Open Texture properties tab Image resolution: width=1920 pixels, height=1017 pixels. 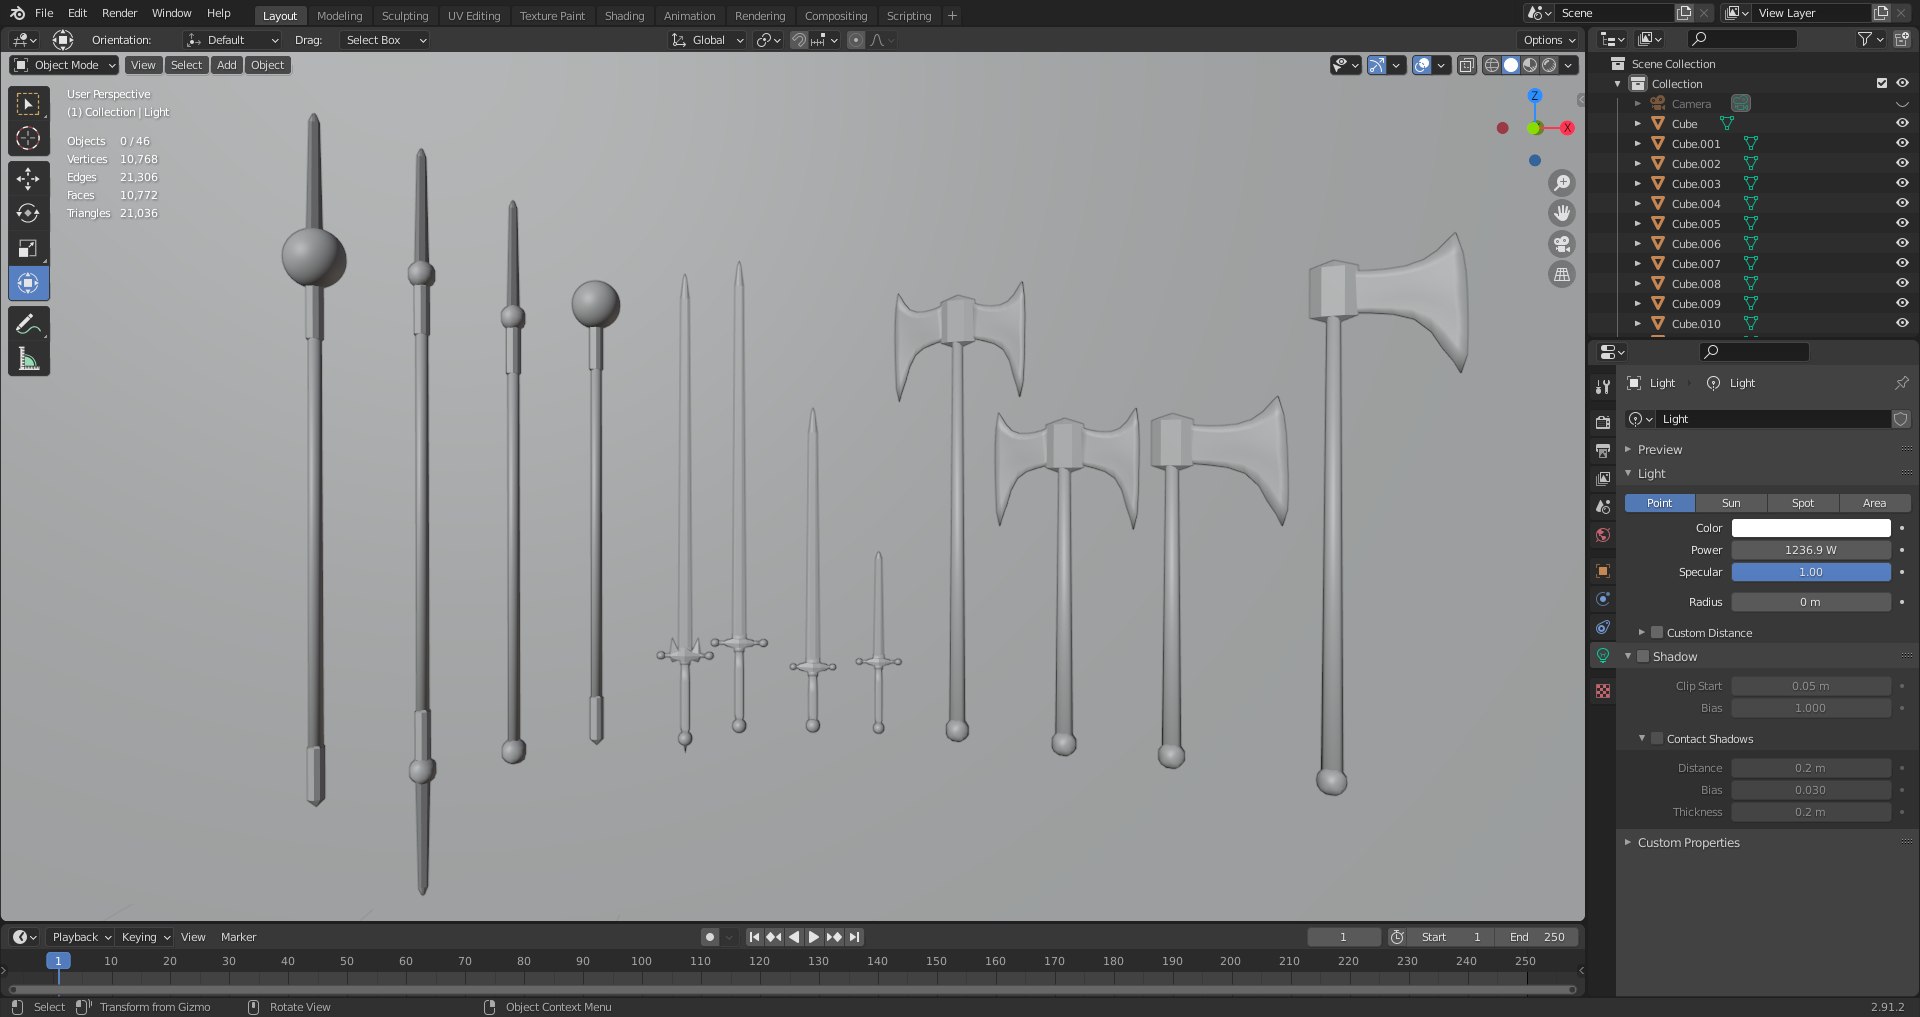1603,691
